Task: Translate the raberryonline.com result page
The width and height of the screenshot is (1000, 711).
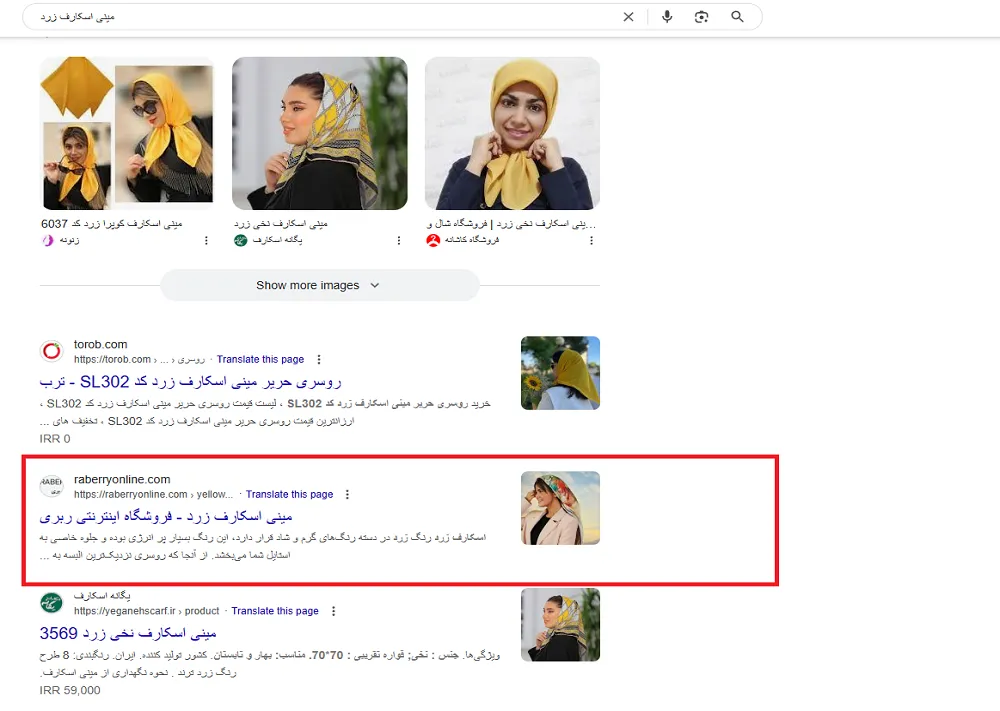Action: (x=290, y=495)
